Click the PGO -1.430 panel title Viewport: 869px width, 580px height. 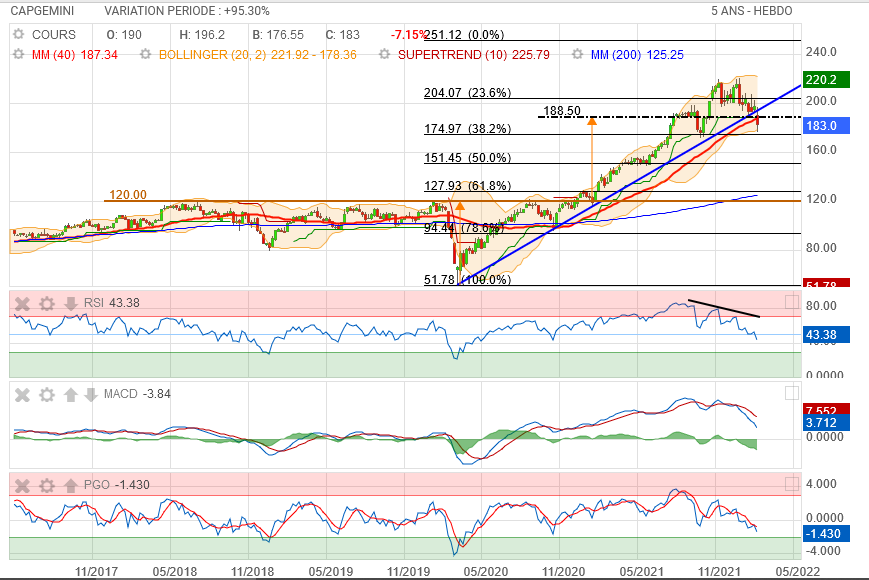point(116,485)
